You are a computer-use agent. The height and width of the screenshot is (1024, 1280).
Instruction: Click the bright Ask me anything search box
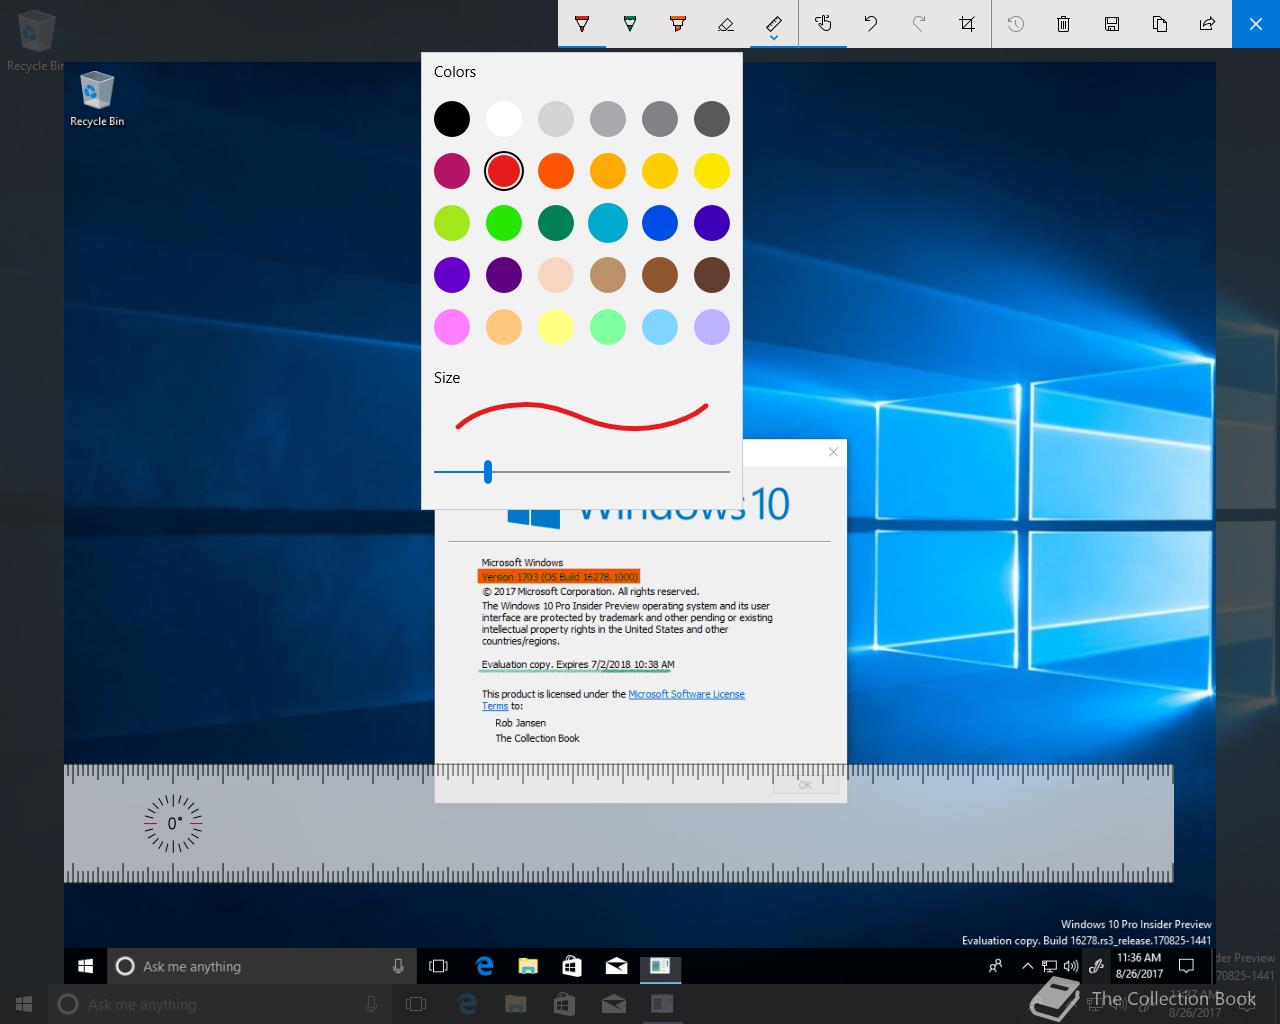point(261,966)
